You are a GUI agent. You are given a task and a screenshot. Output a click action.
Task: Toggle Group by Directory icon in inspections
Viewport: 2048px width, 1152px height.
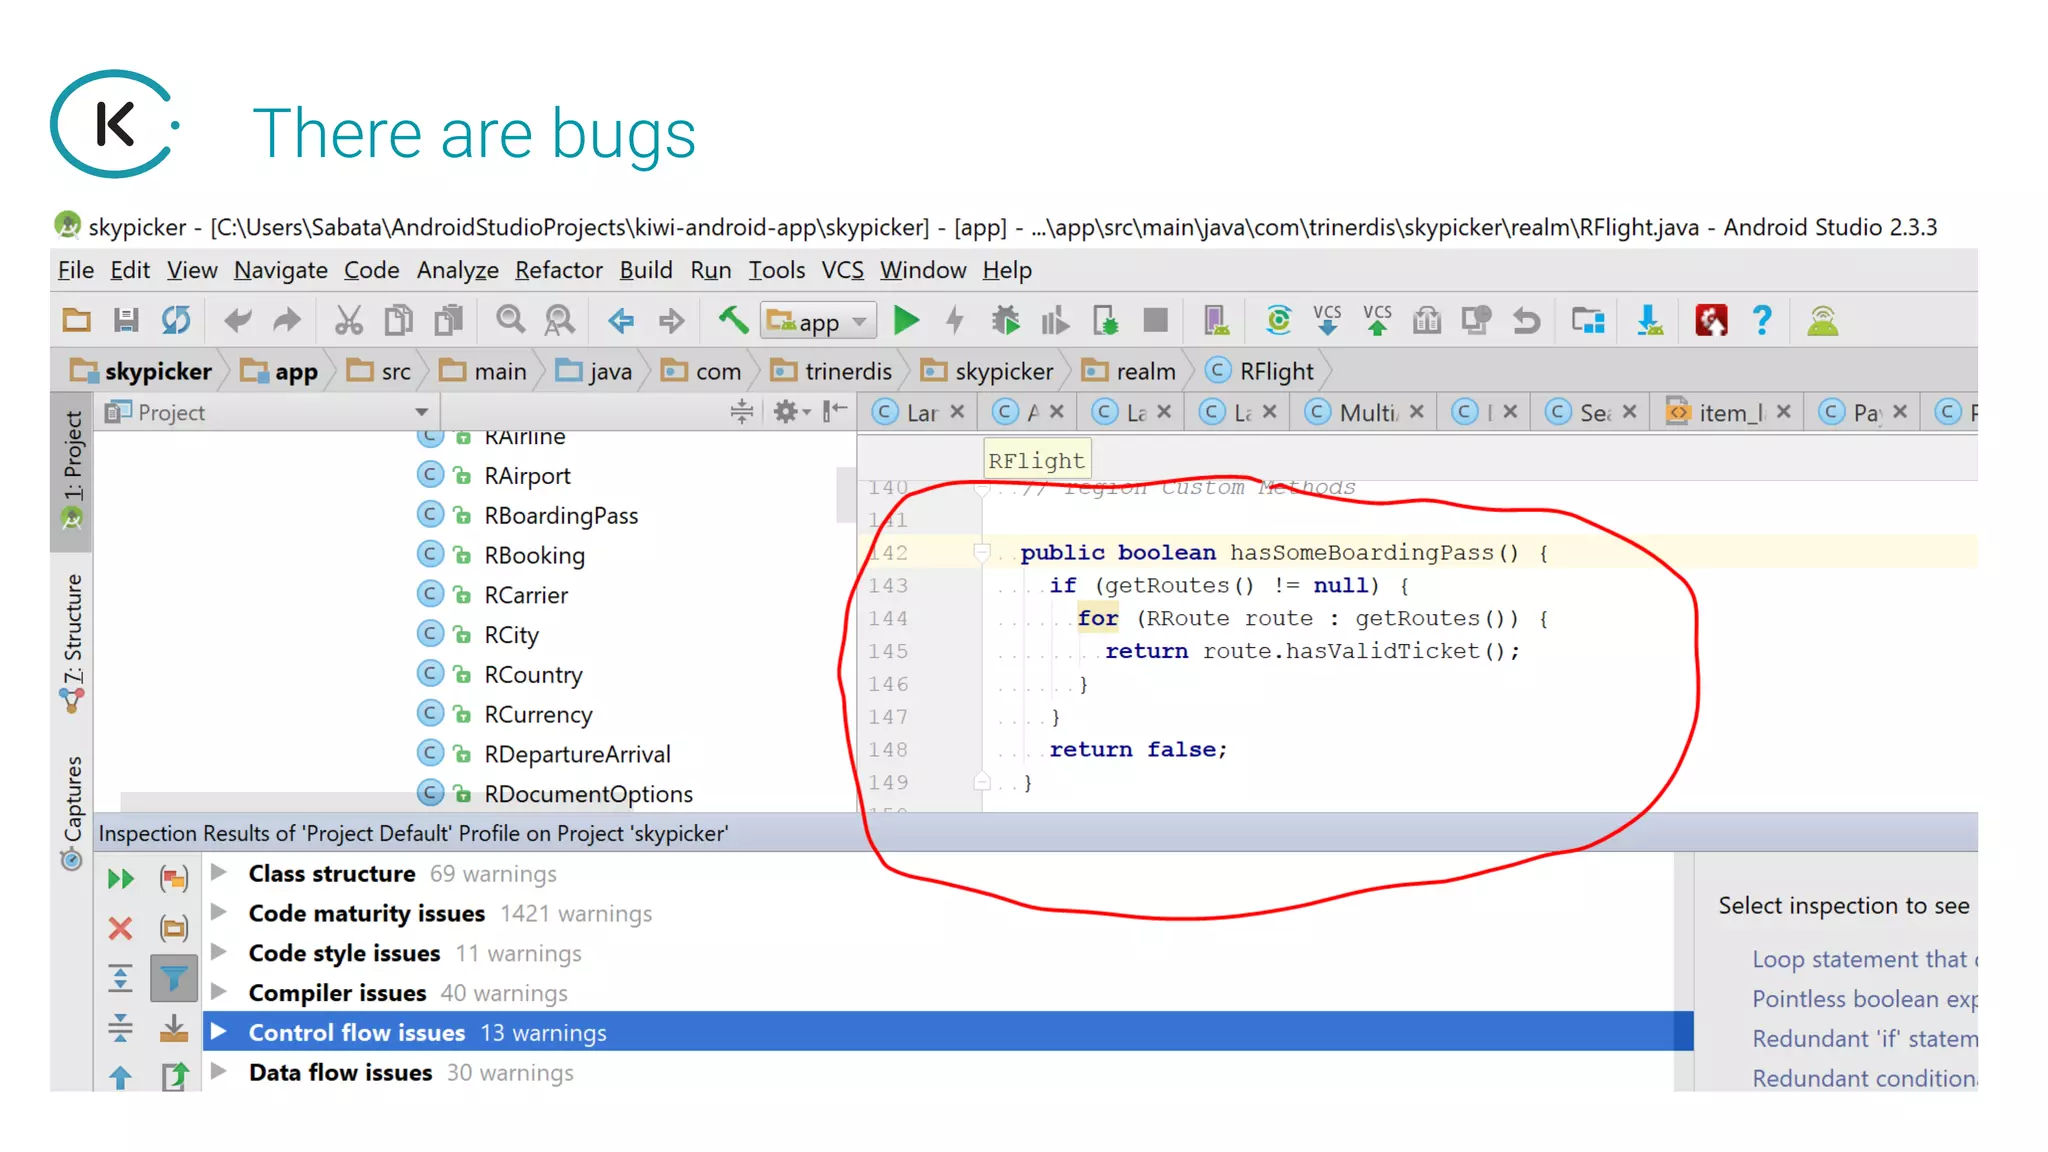point(174,928)
